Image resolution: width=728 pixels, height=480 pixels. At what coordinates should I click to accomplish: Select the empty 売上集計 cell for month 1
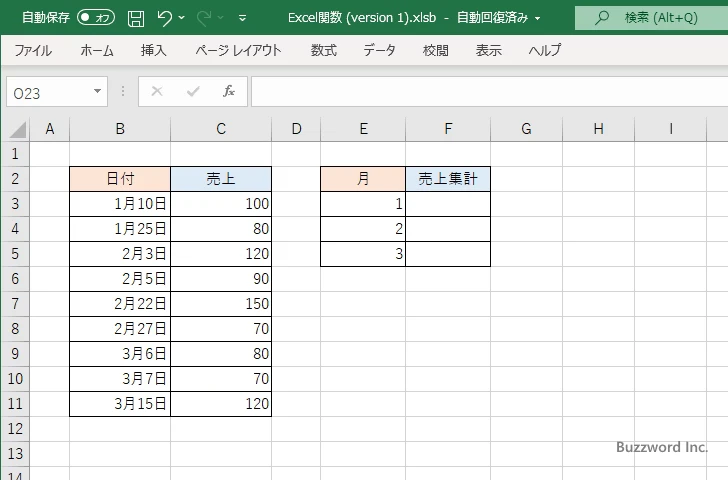(x=448, y=204)
